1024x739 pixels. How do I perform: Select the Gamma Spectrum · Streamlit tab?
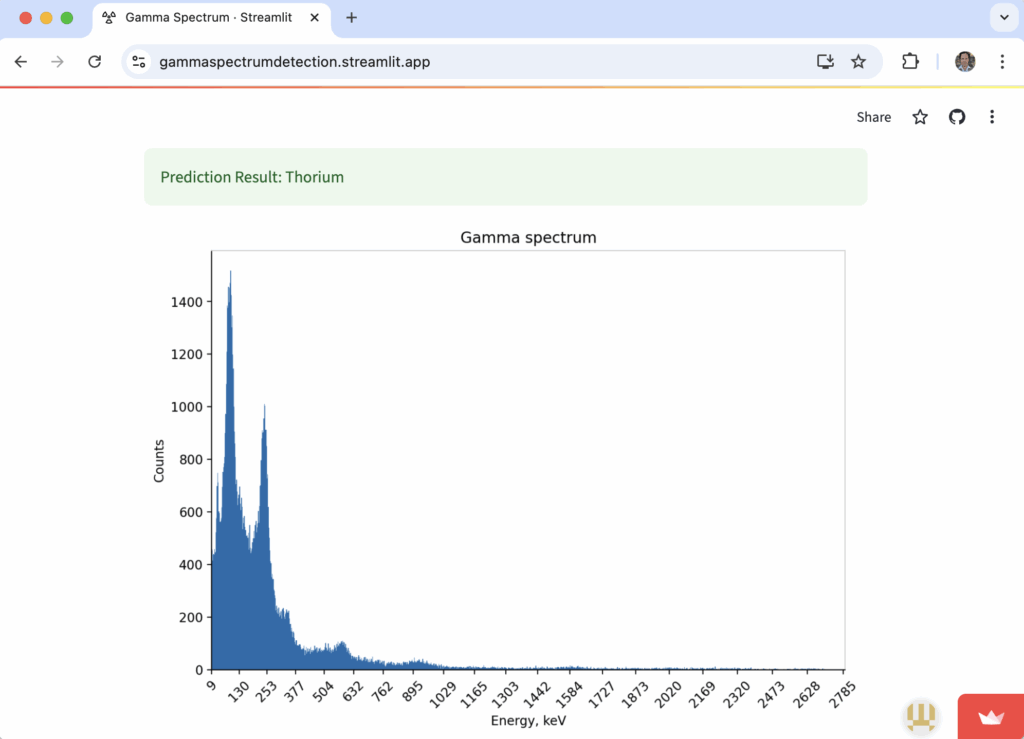[208, 18]
